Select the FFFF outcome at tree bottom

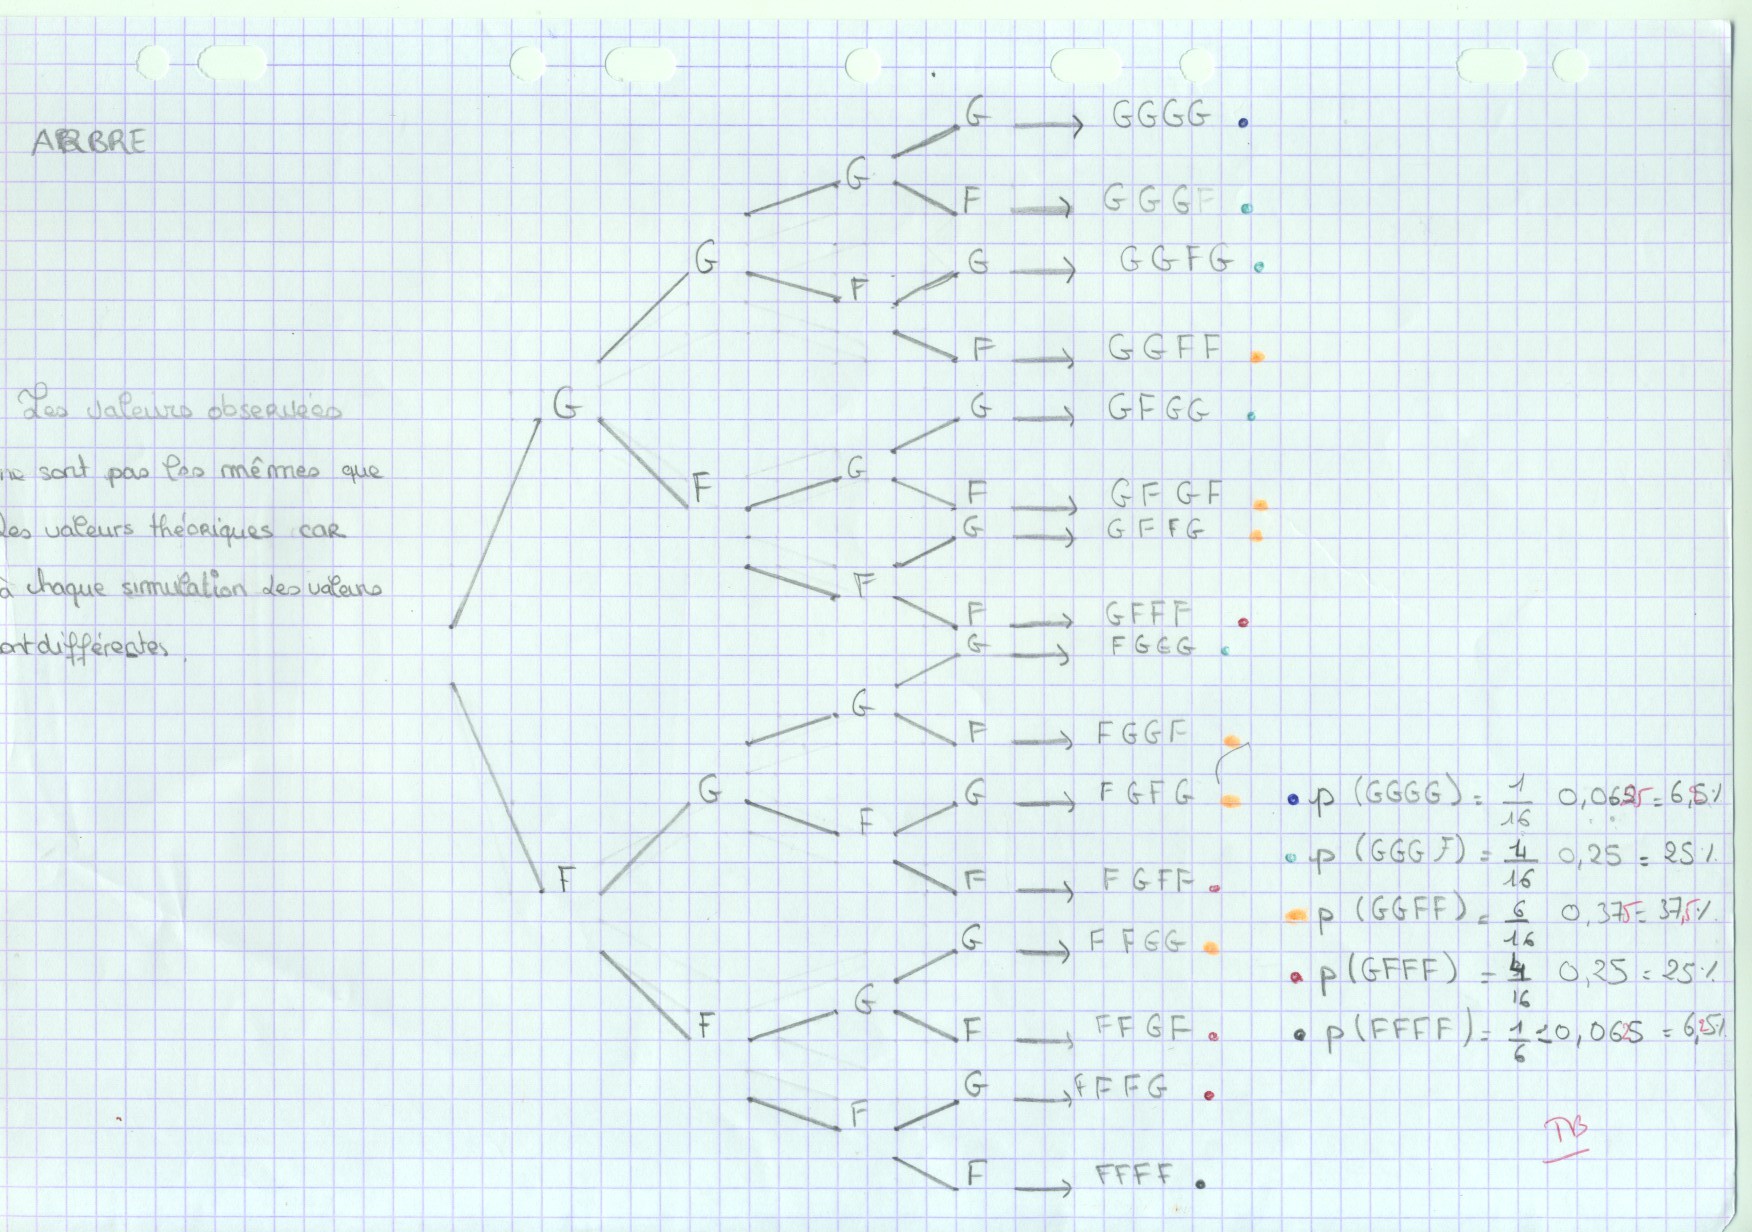tap(1133, 1175)
